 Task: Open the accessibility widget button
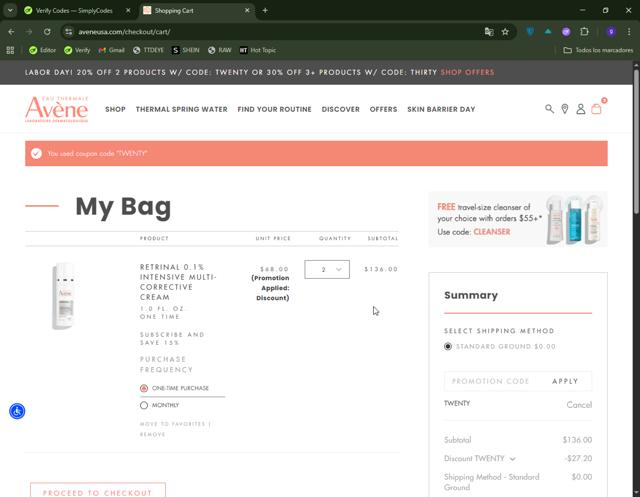17,411
